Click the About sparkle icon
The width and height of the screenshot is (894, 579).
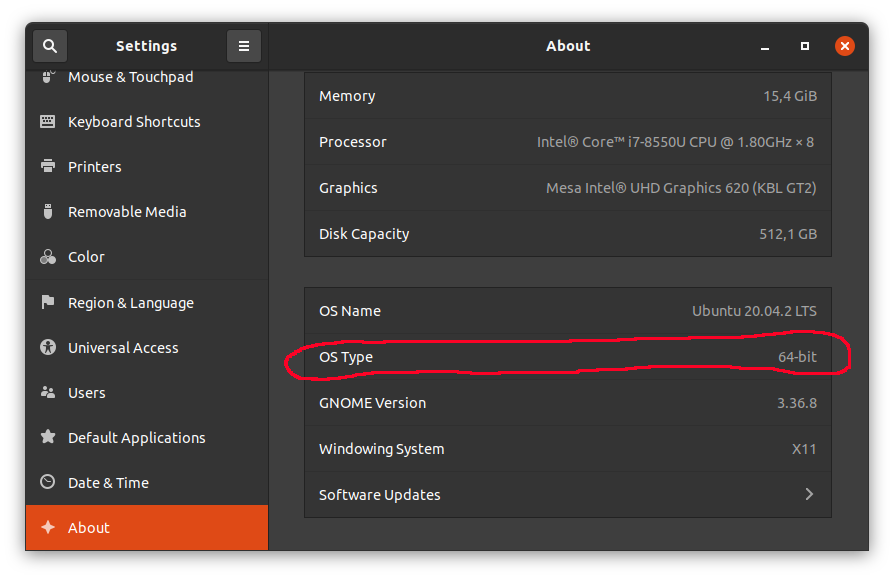click(48, 527)
